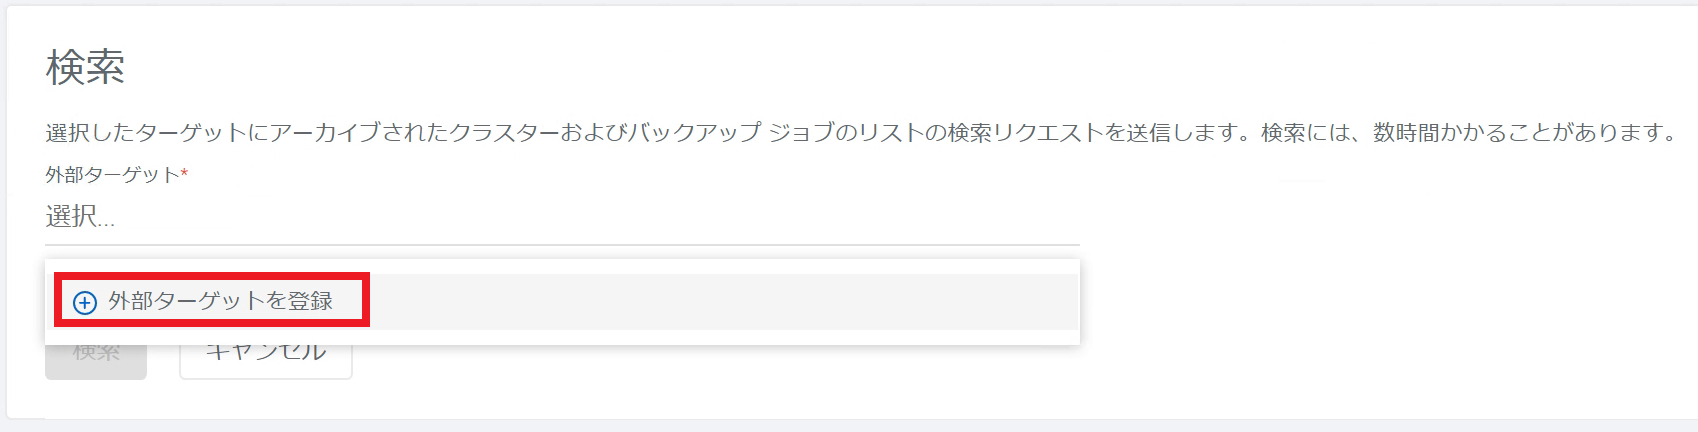Click the 登録 word in the dropdown option
This screenshot has height=432, width=1698.
tap(311, 301)
